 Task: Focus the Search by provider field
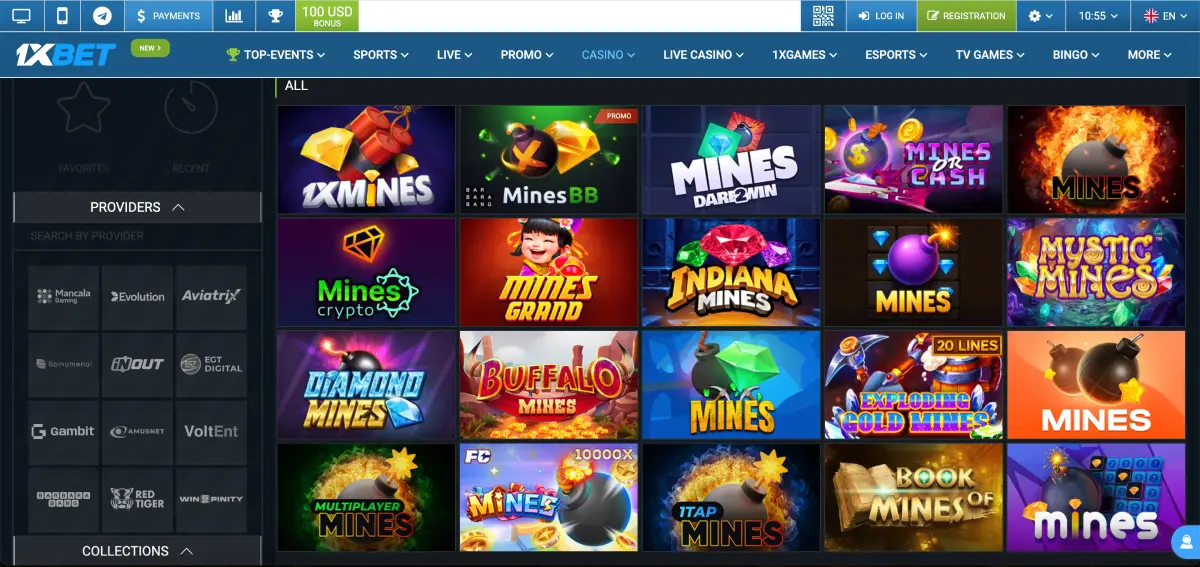pos(137,236)
